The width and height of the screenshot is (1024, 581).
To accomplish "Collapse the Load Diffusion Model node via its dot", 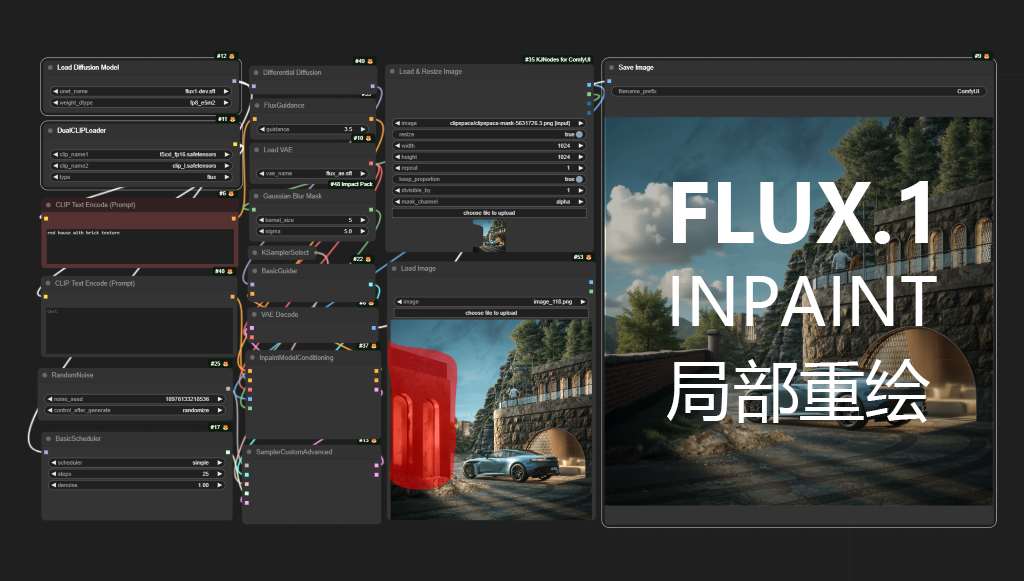I will click(x=50, y=67).
